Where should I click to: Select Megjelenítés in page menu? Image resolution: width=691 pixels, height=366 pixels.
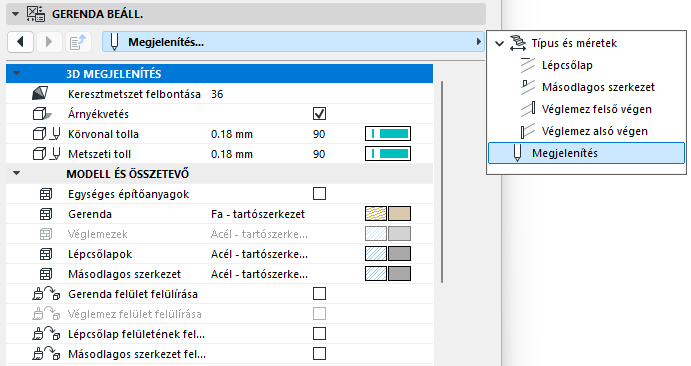[587, 153]
